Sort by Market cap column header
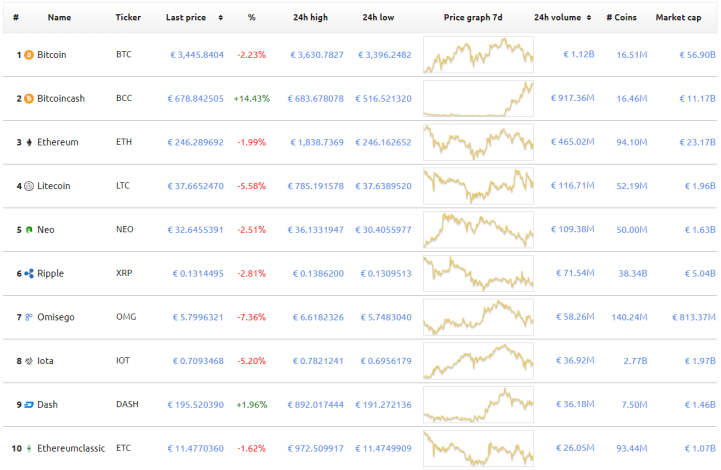This screenshot has height=470, width=721. tap(676, 18)
